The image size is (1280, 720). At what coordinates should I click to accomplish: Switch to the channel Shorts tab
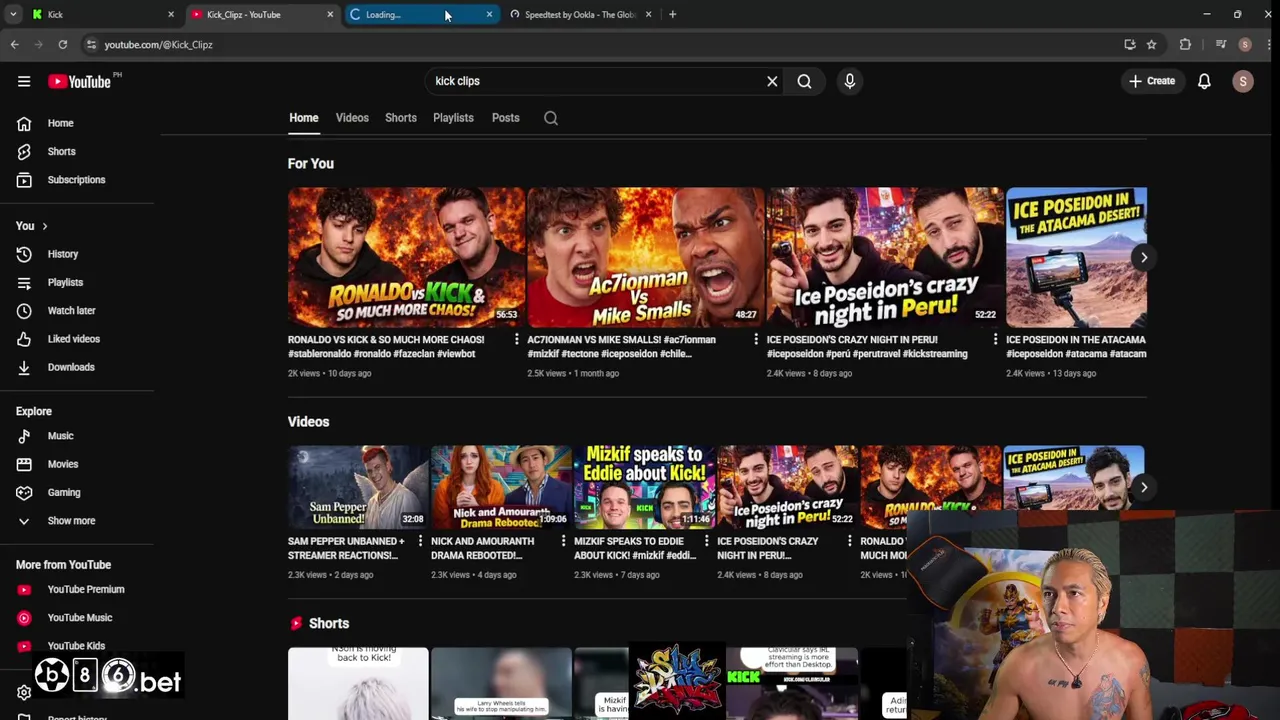[x=401, y=118]
